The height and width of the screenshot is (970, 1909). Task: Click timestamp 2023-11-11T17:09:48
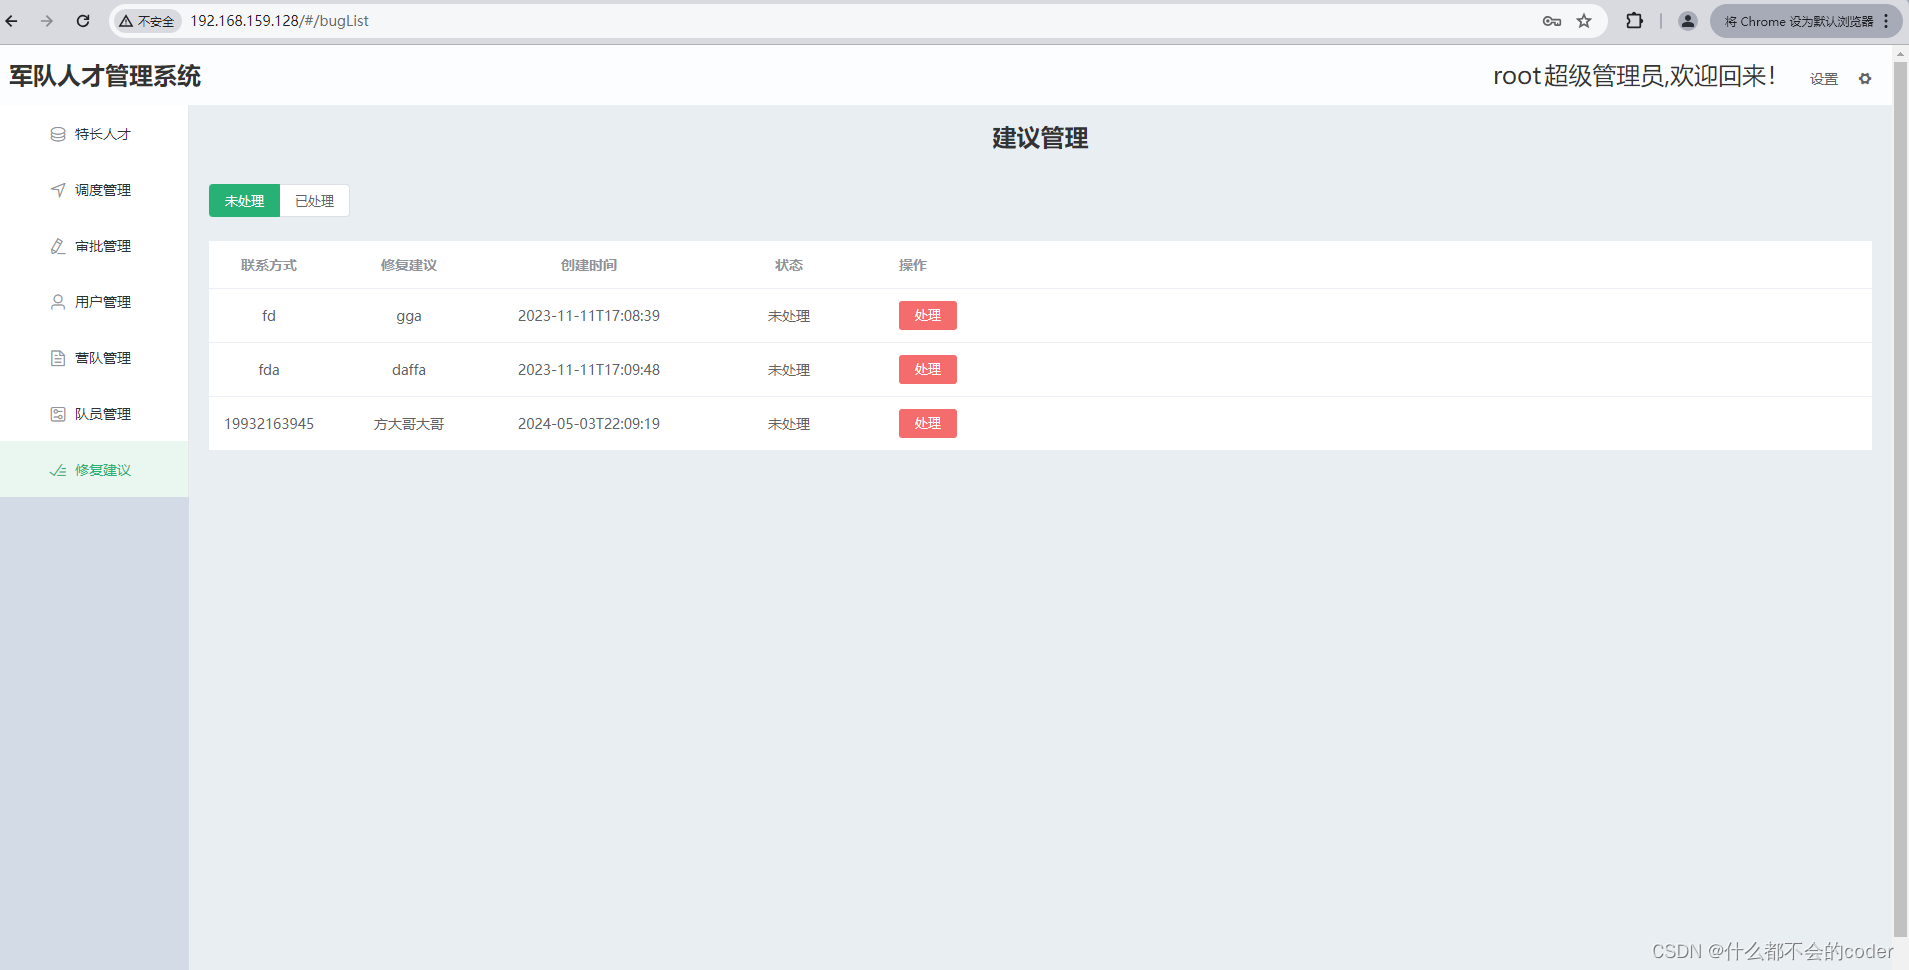[x=589, y=370]
